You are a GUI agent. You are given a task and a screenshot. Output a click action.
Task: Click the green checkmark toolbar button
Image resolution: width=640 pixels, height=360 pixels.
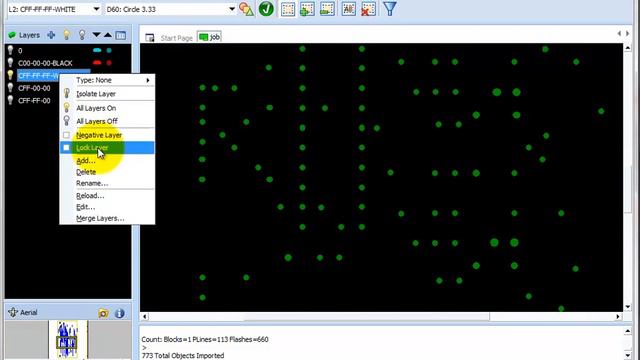[x=266, y=9]
